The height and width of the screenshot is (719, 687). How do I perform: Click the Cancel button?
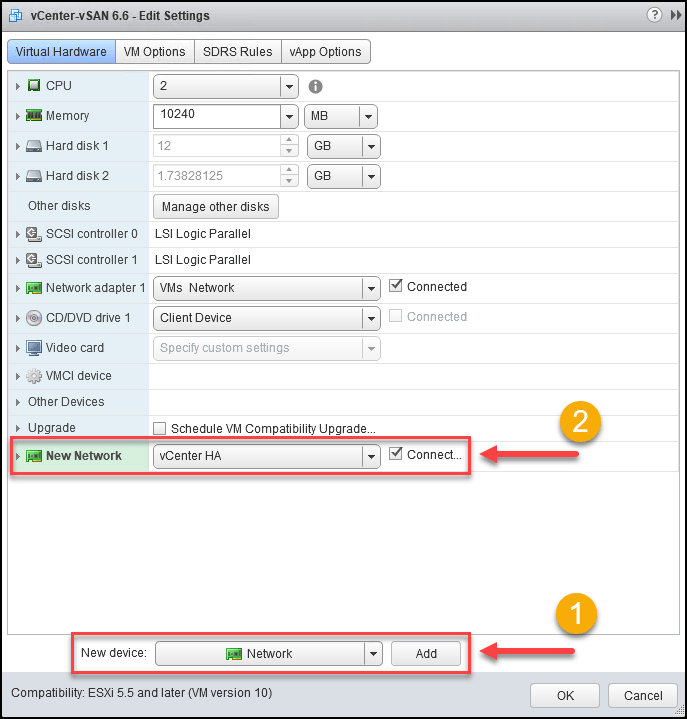point(643,696)
